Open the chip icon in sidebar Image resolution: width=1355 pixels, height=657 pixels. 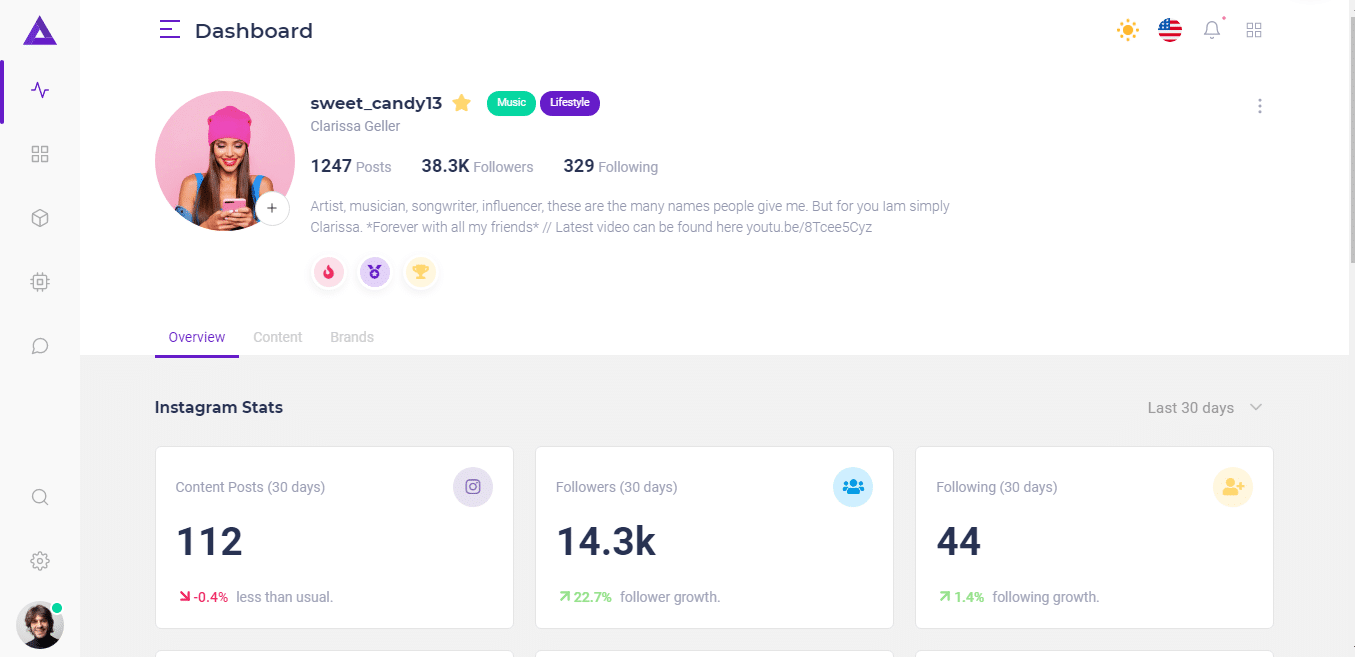(x=39, y=281)
